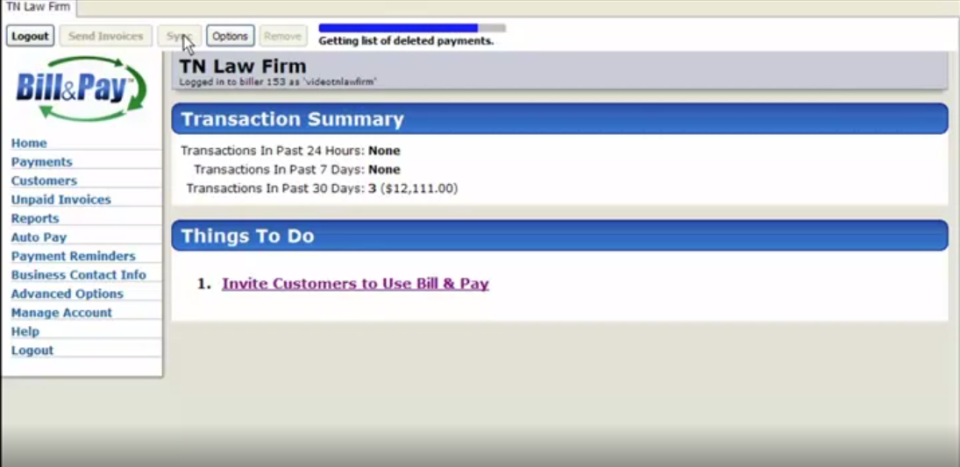Click the $12,111.00 amount
The width and height of the screenshot is (960, 467).
419,189
